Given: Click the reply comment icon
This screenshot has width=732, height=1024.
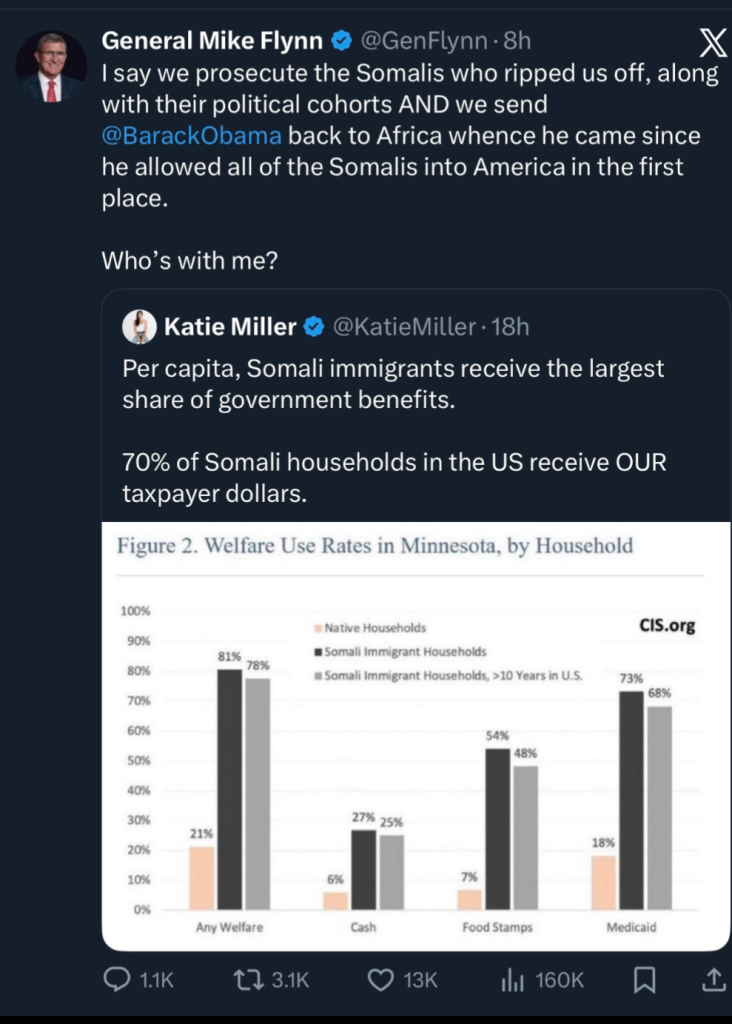Looking at the screenshot, I should 118,981.
